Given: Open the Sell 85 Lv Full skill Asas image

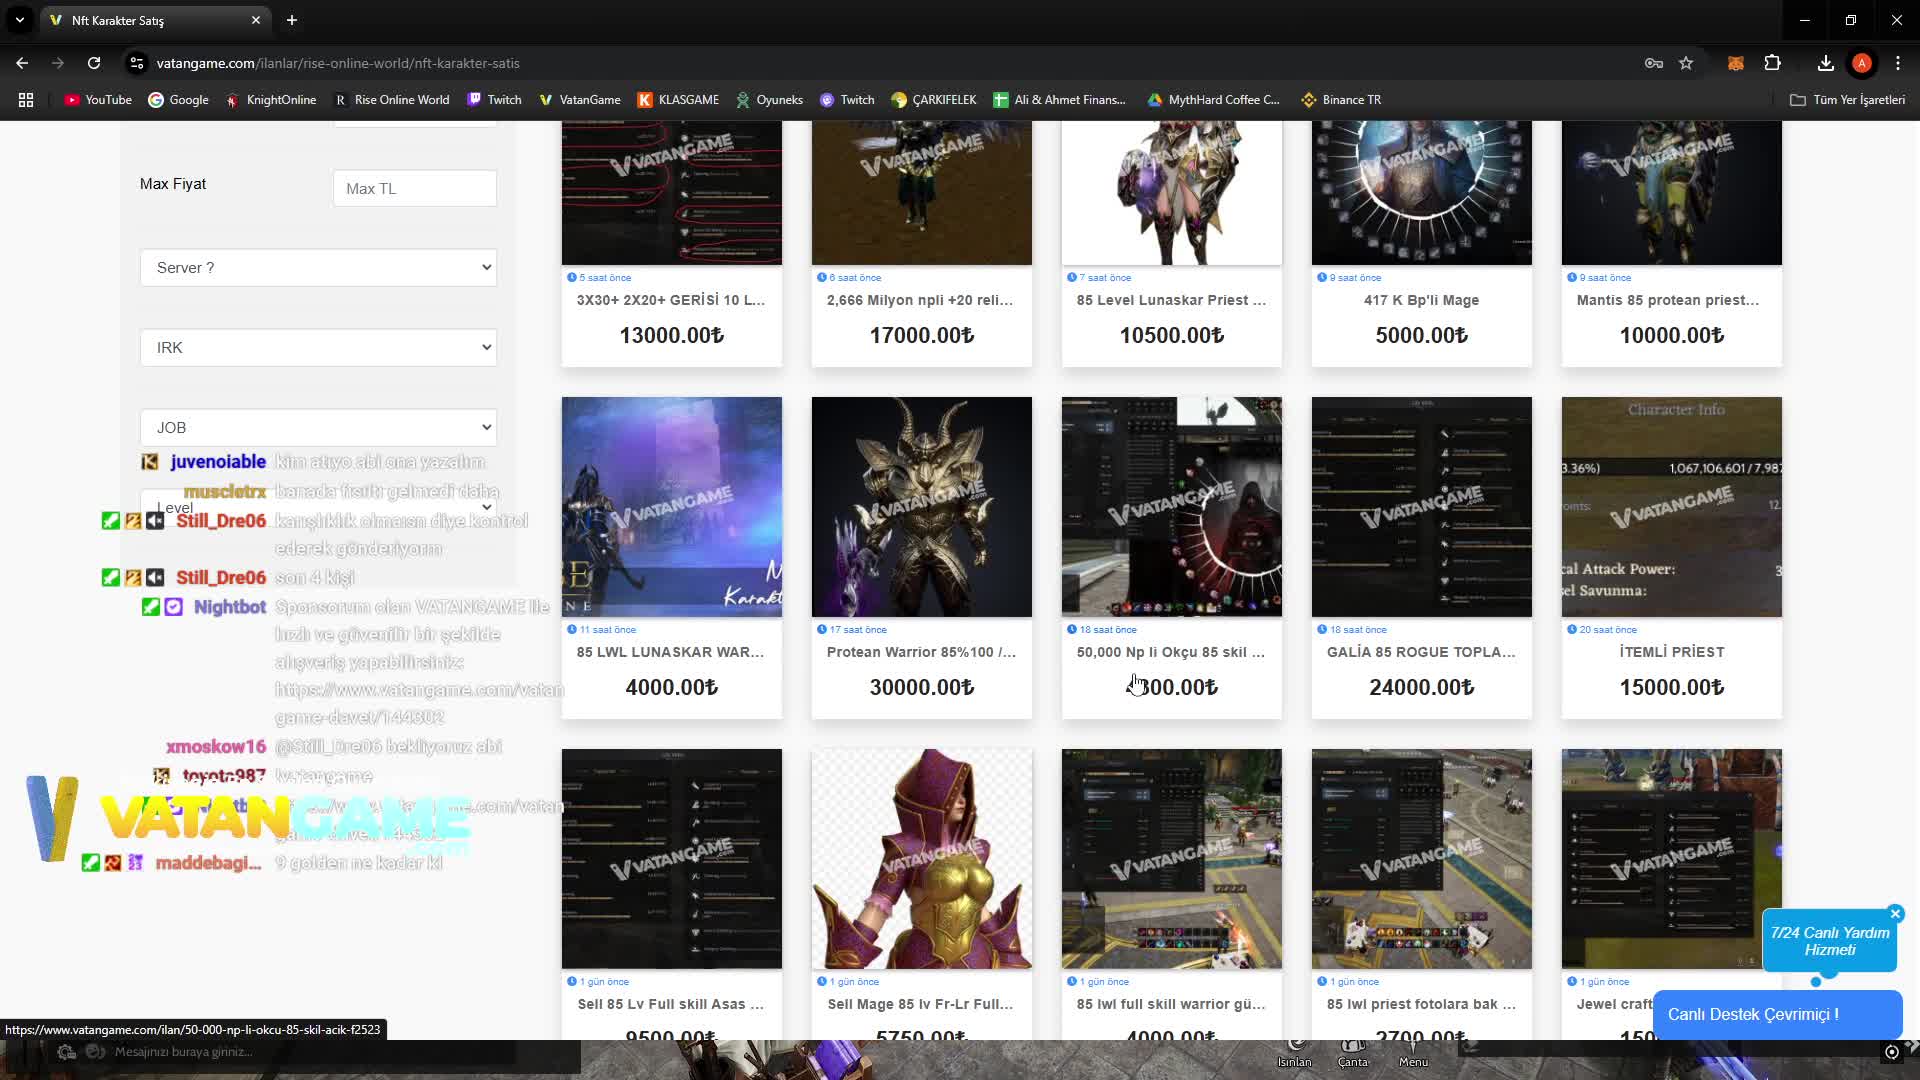Looking at the screenshot, I should click(672, 859).
